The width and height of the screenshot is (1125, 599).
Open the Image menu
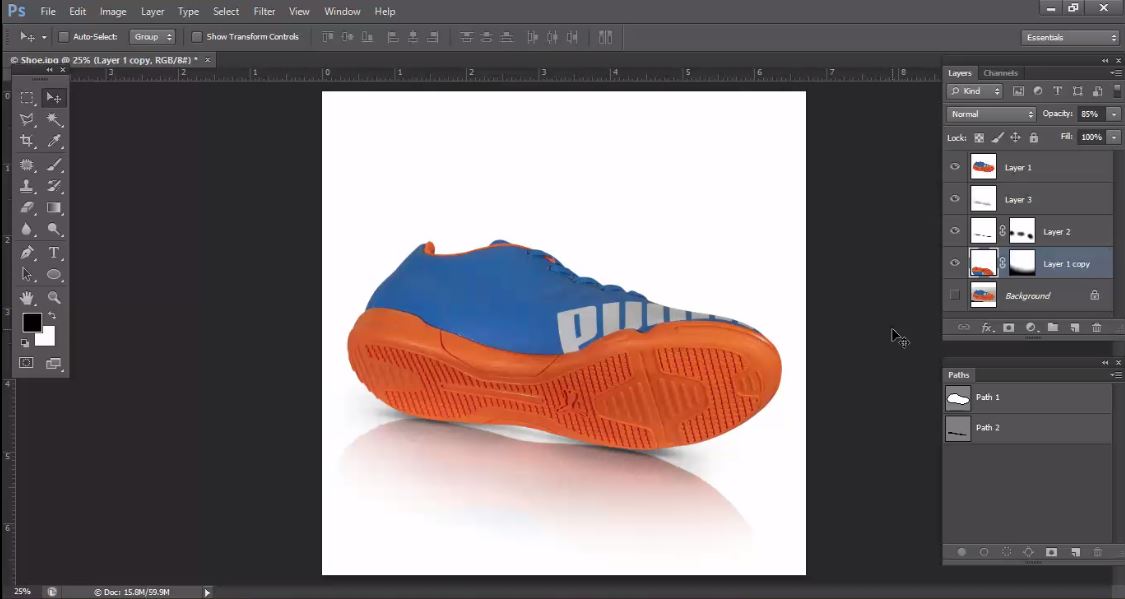click(113, 11)
